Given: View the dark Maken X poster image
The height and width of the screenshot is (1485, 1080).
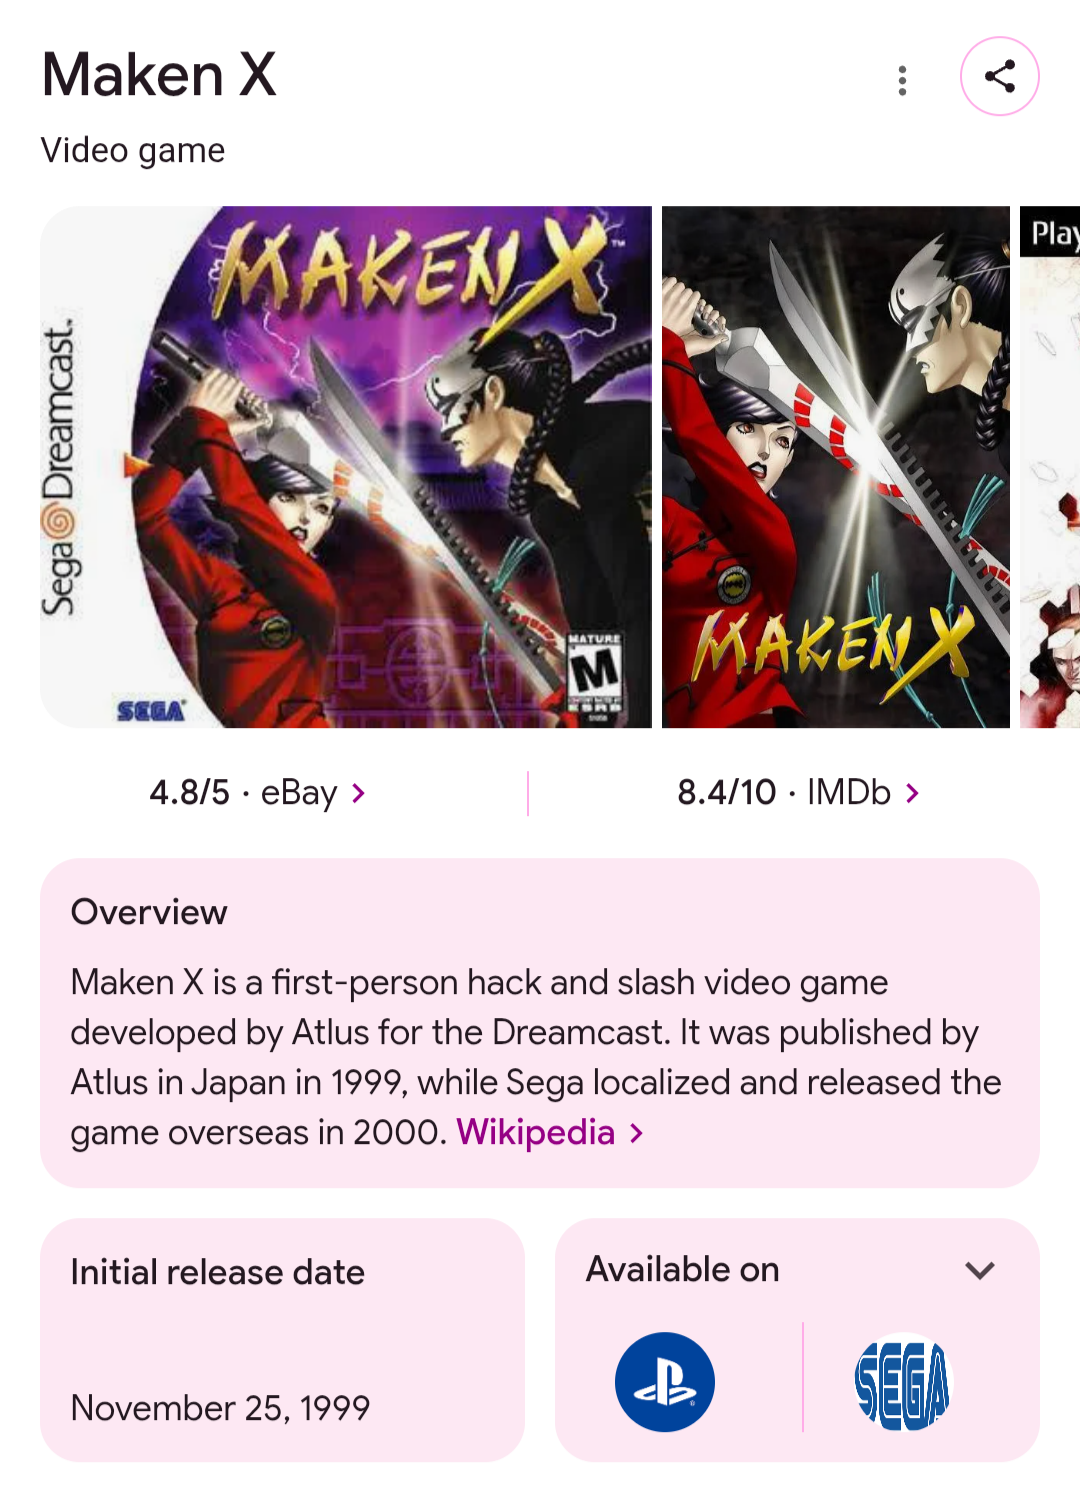Looking at the screenshot, I should (836, 467).
